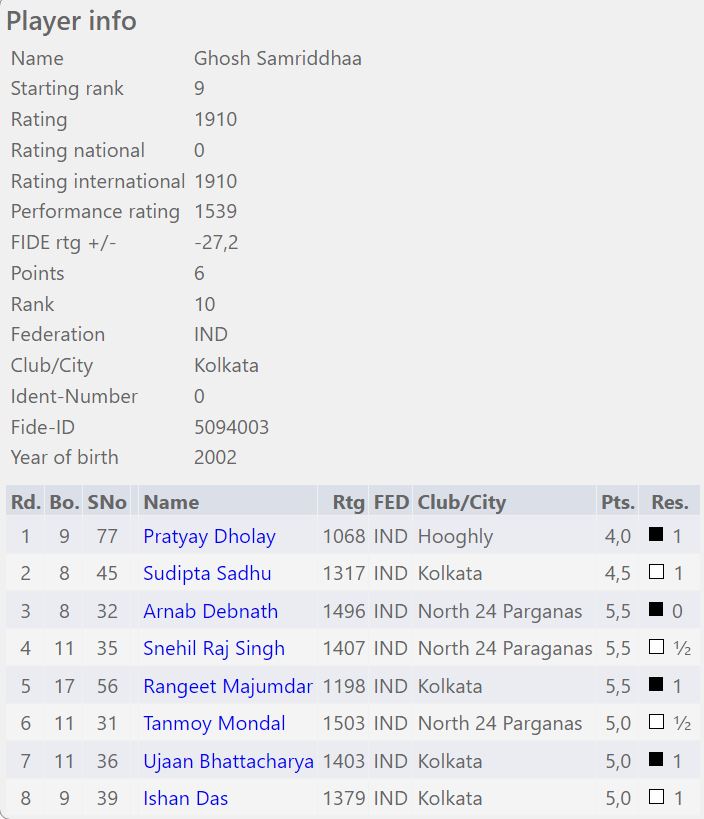
Task: Select the Rangeet Majumdar link
Action: pos(228,686)
